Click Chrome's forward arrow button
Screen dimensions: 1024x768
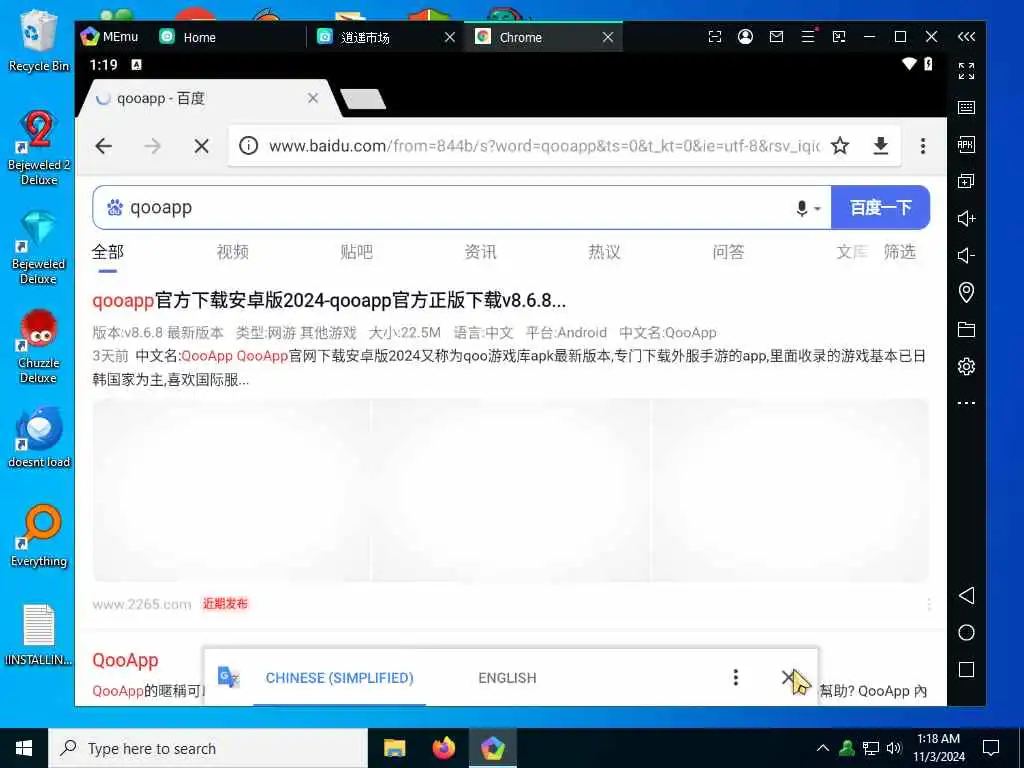152,146
